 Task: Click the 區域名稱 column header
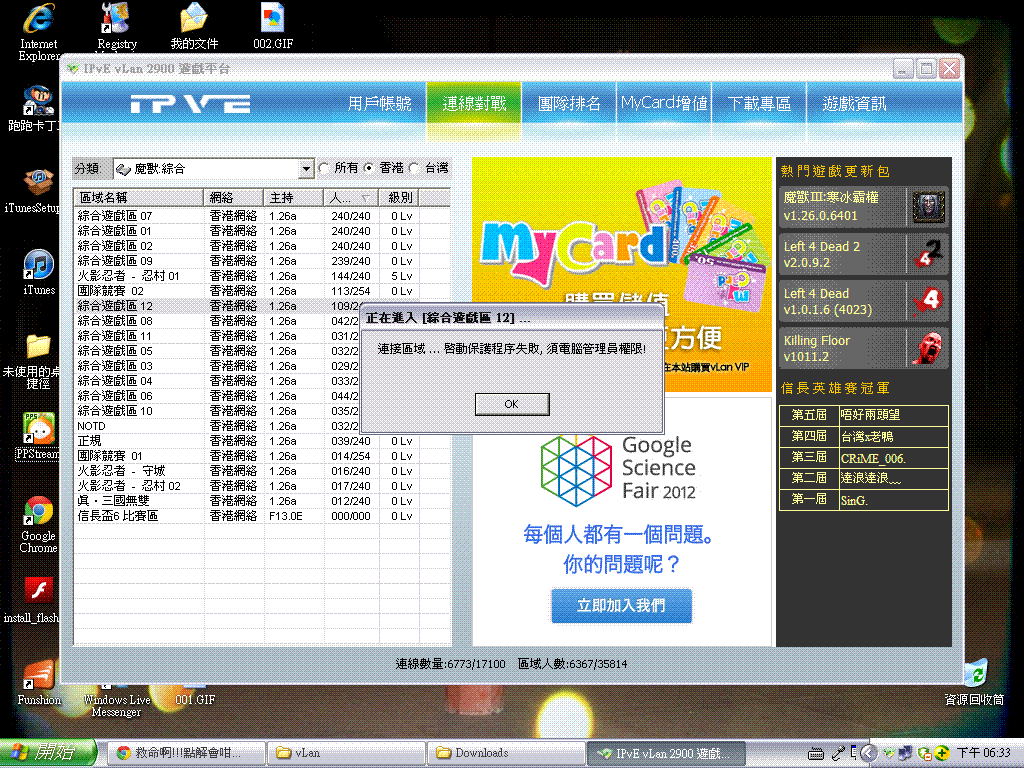tap(138, 197)
